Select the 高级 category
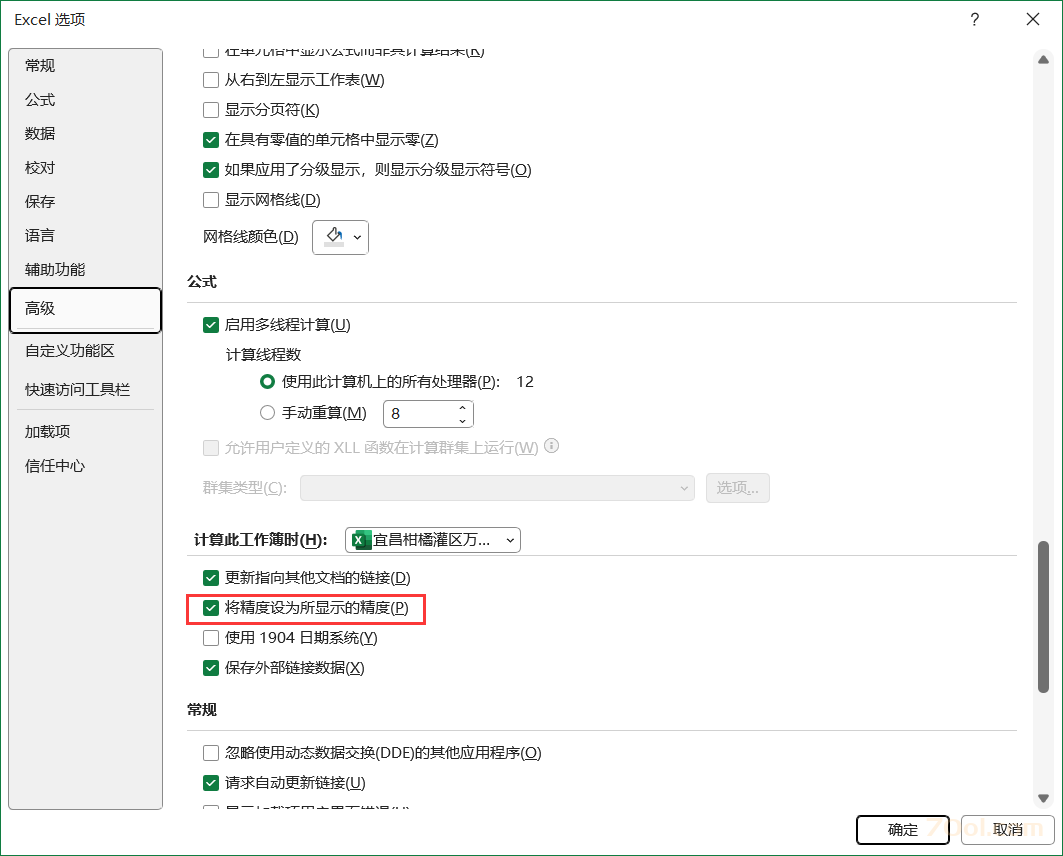 [85, 310]
